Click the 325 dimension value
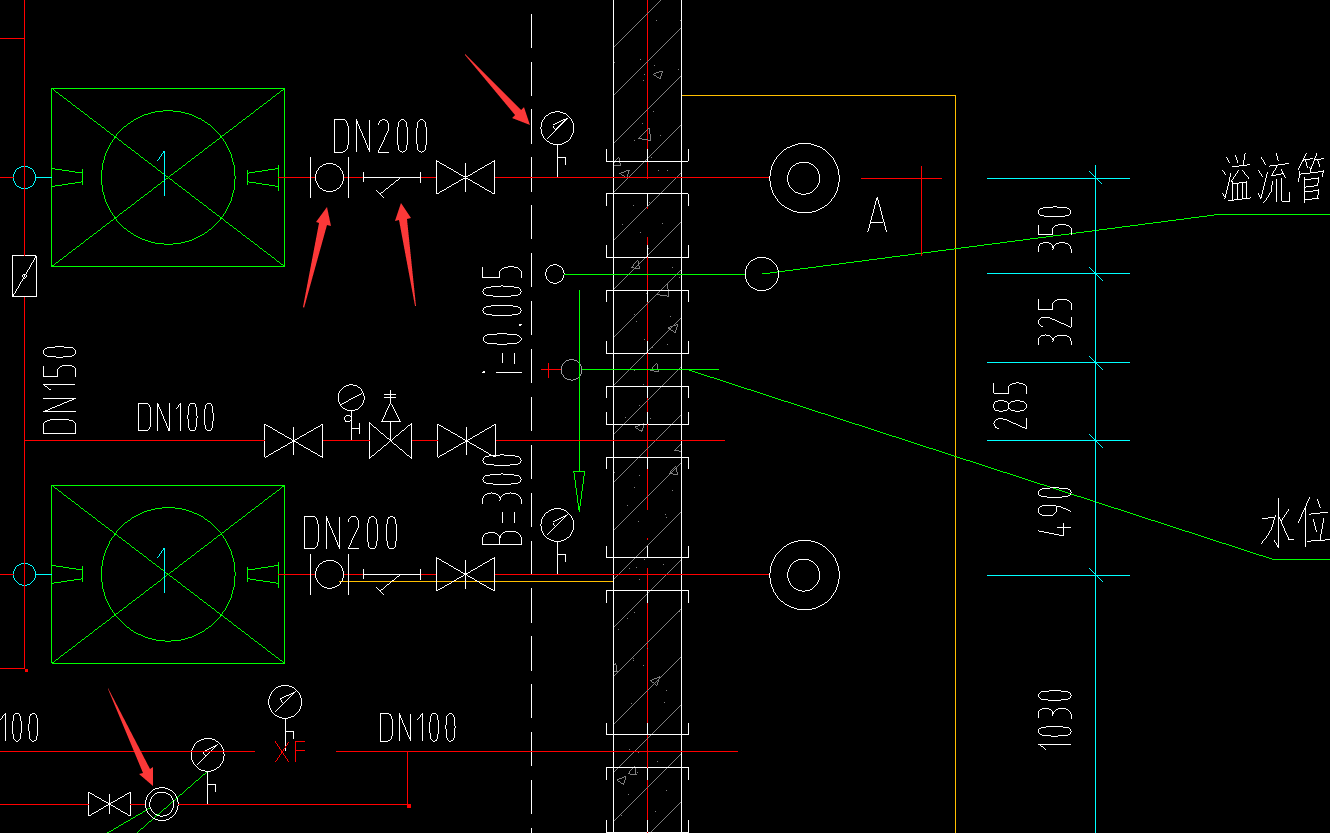This screenshot has width=1330, height=833. click(1056, 322)
